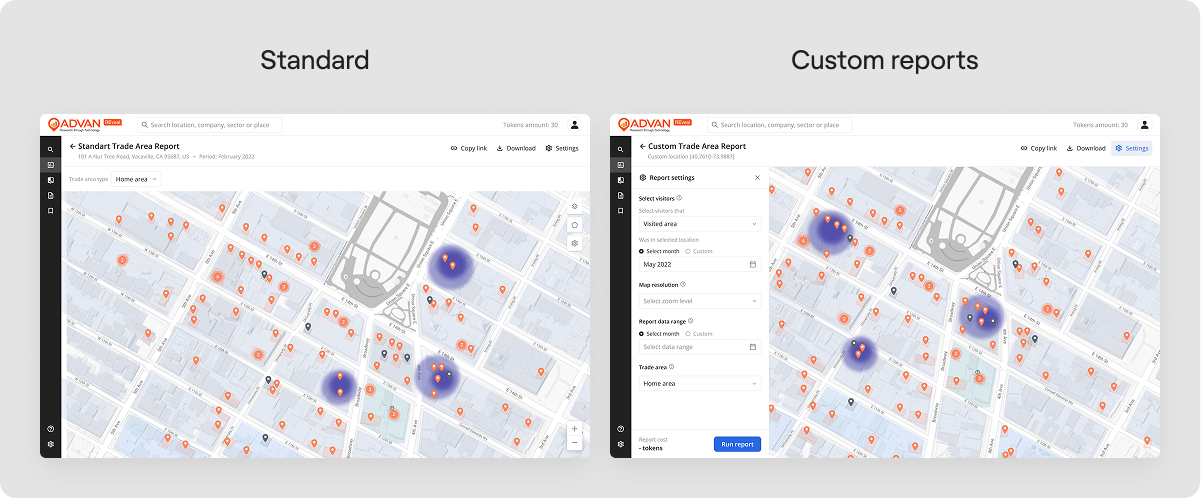Open the calendar icon in Select data range field

pyautogui.click(x=753, y=347)
